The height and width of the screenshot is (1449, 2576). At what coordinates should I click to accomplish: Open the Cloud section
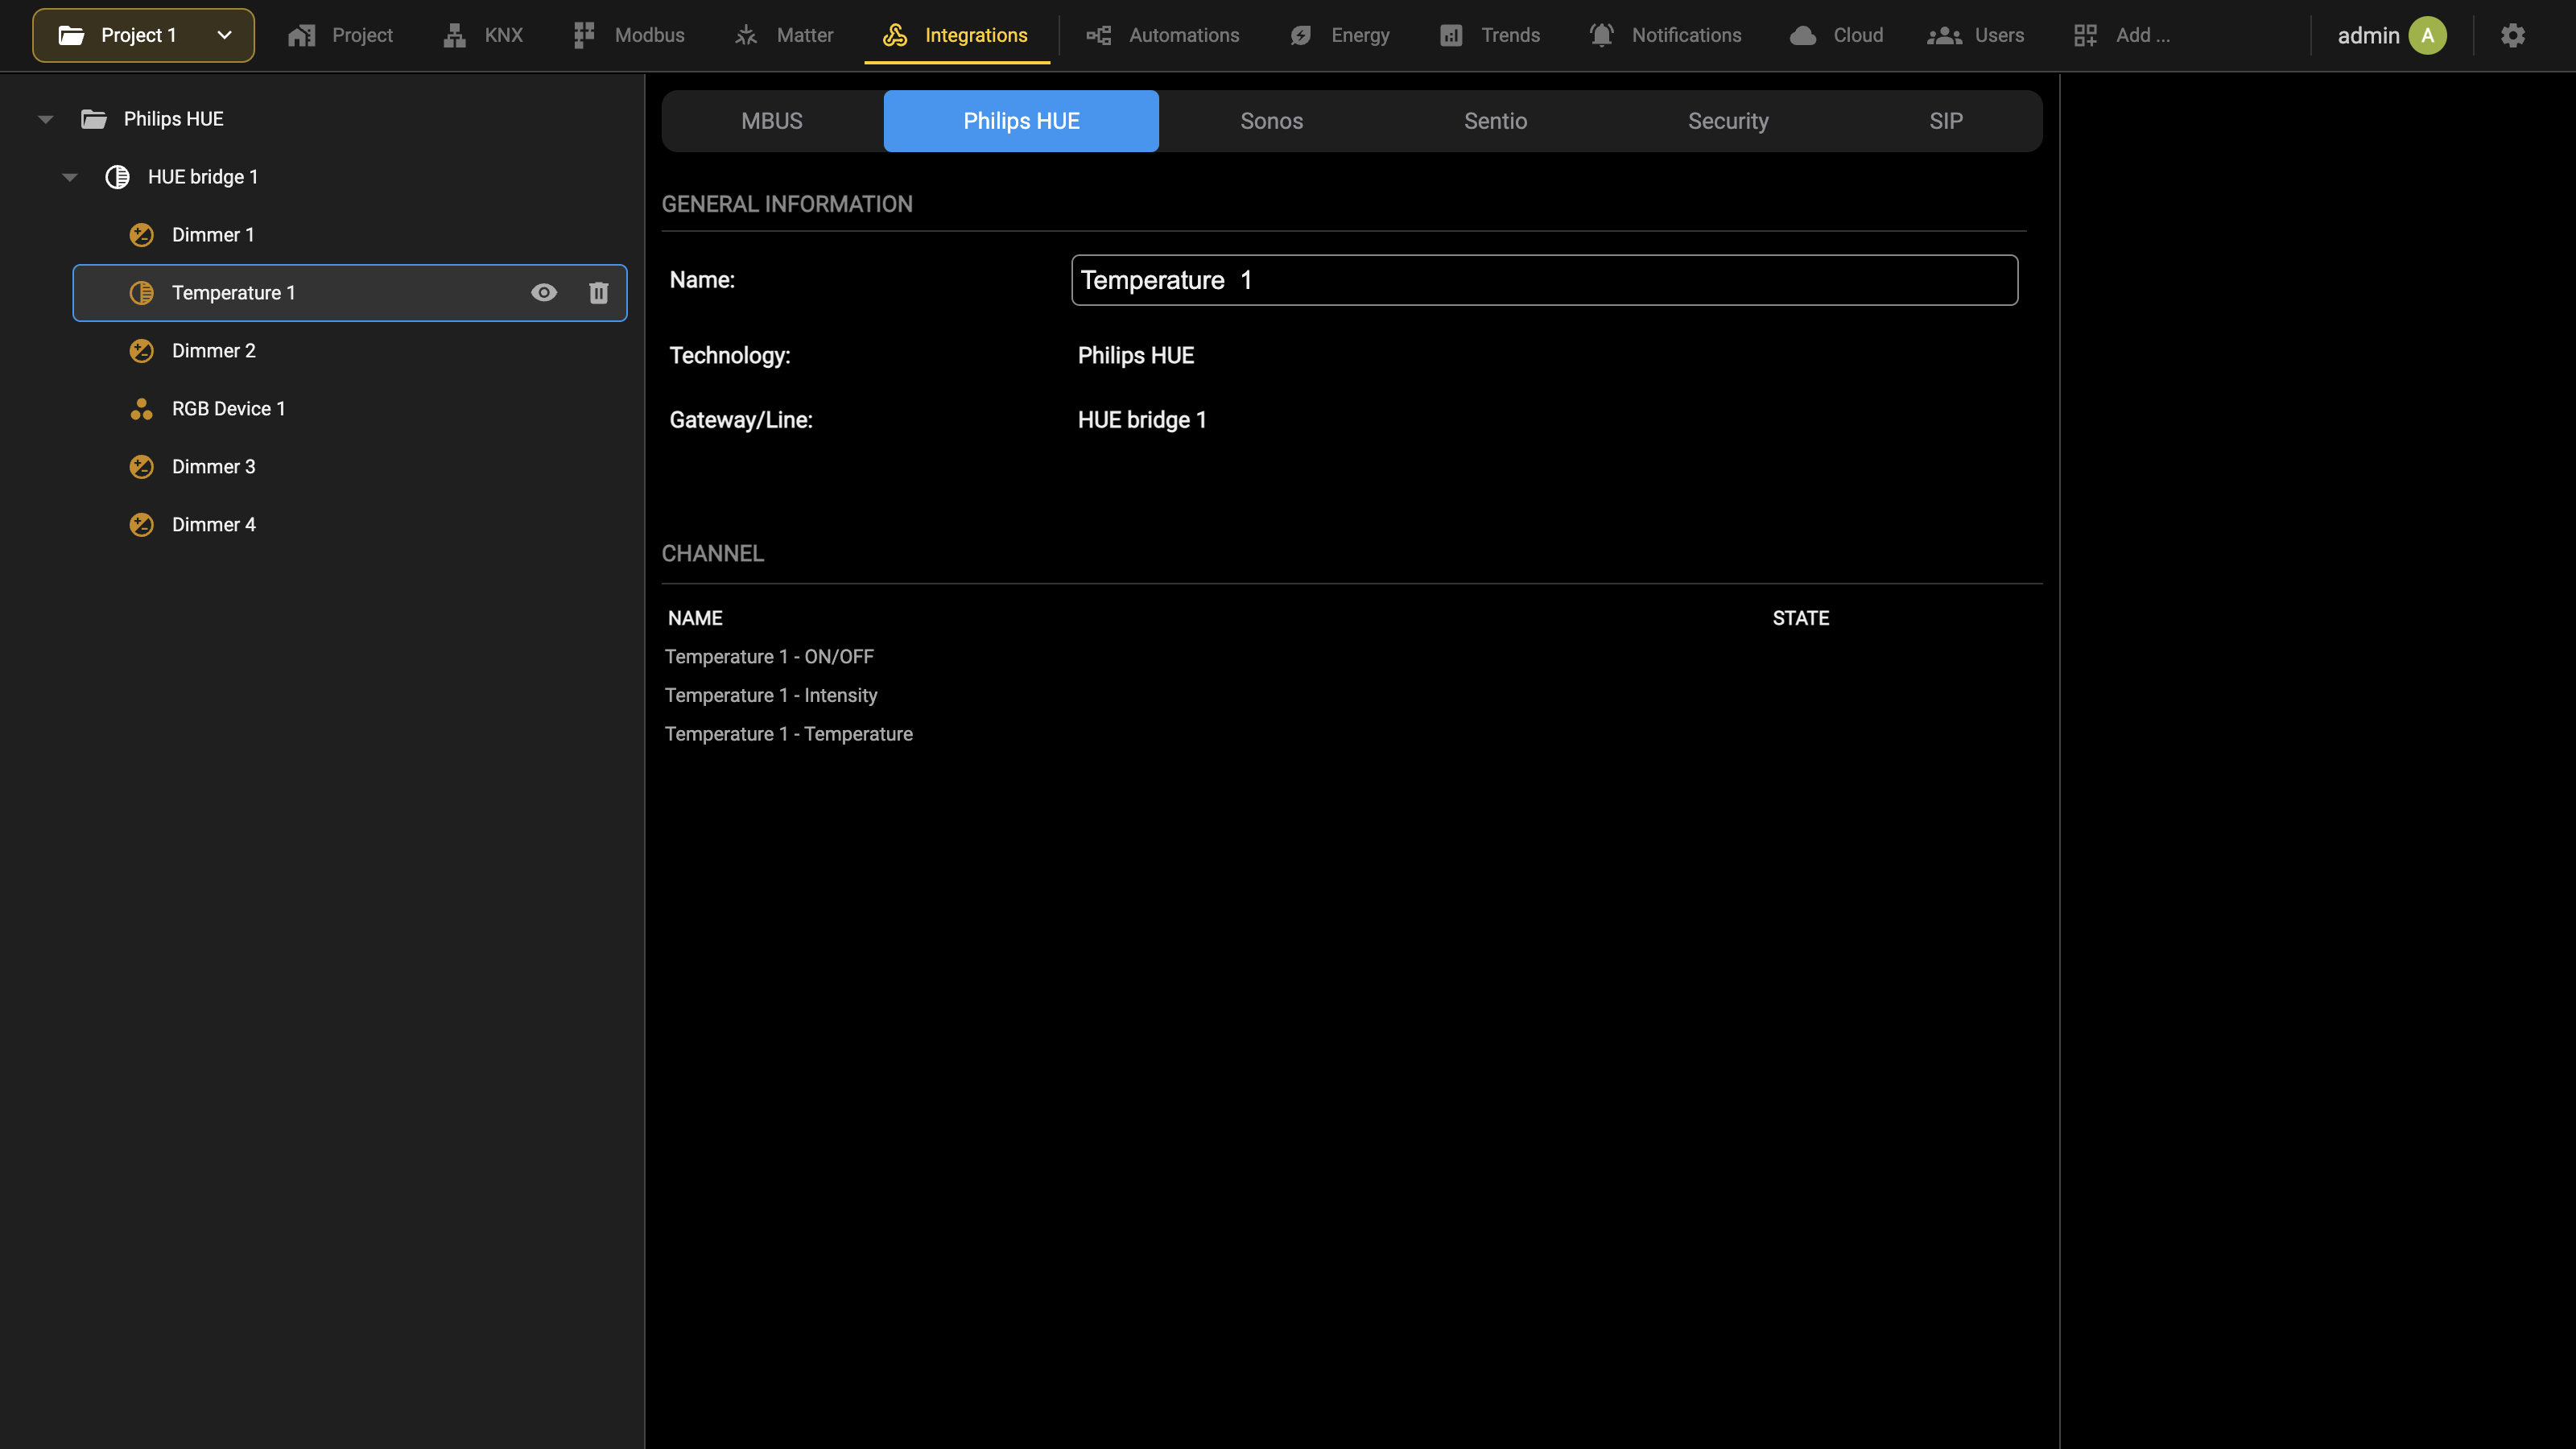pos(1837,35)
